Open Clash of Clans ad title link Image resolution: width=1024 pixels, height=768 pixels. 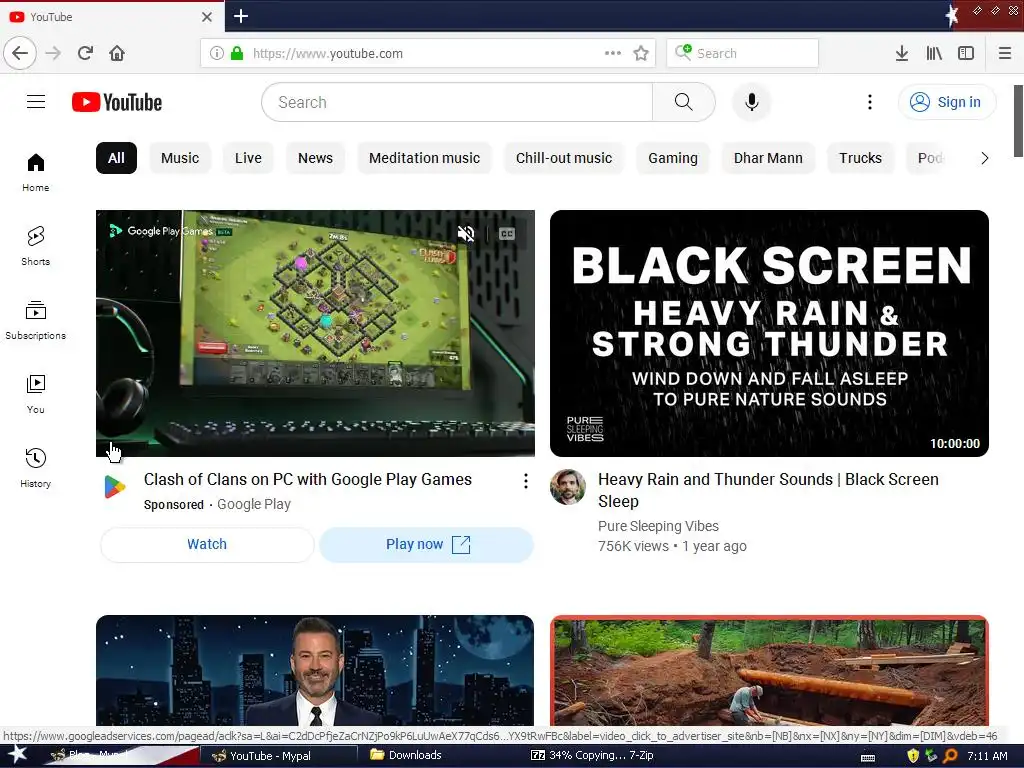click(308, 479)
